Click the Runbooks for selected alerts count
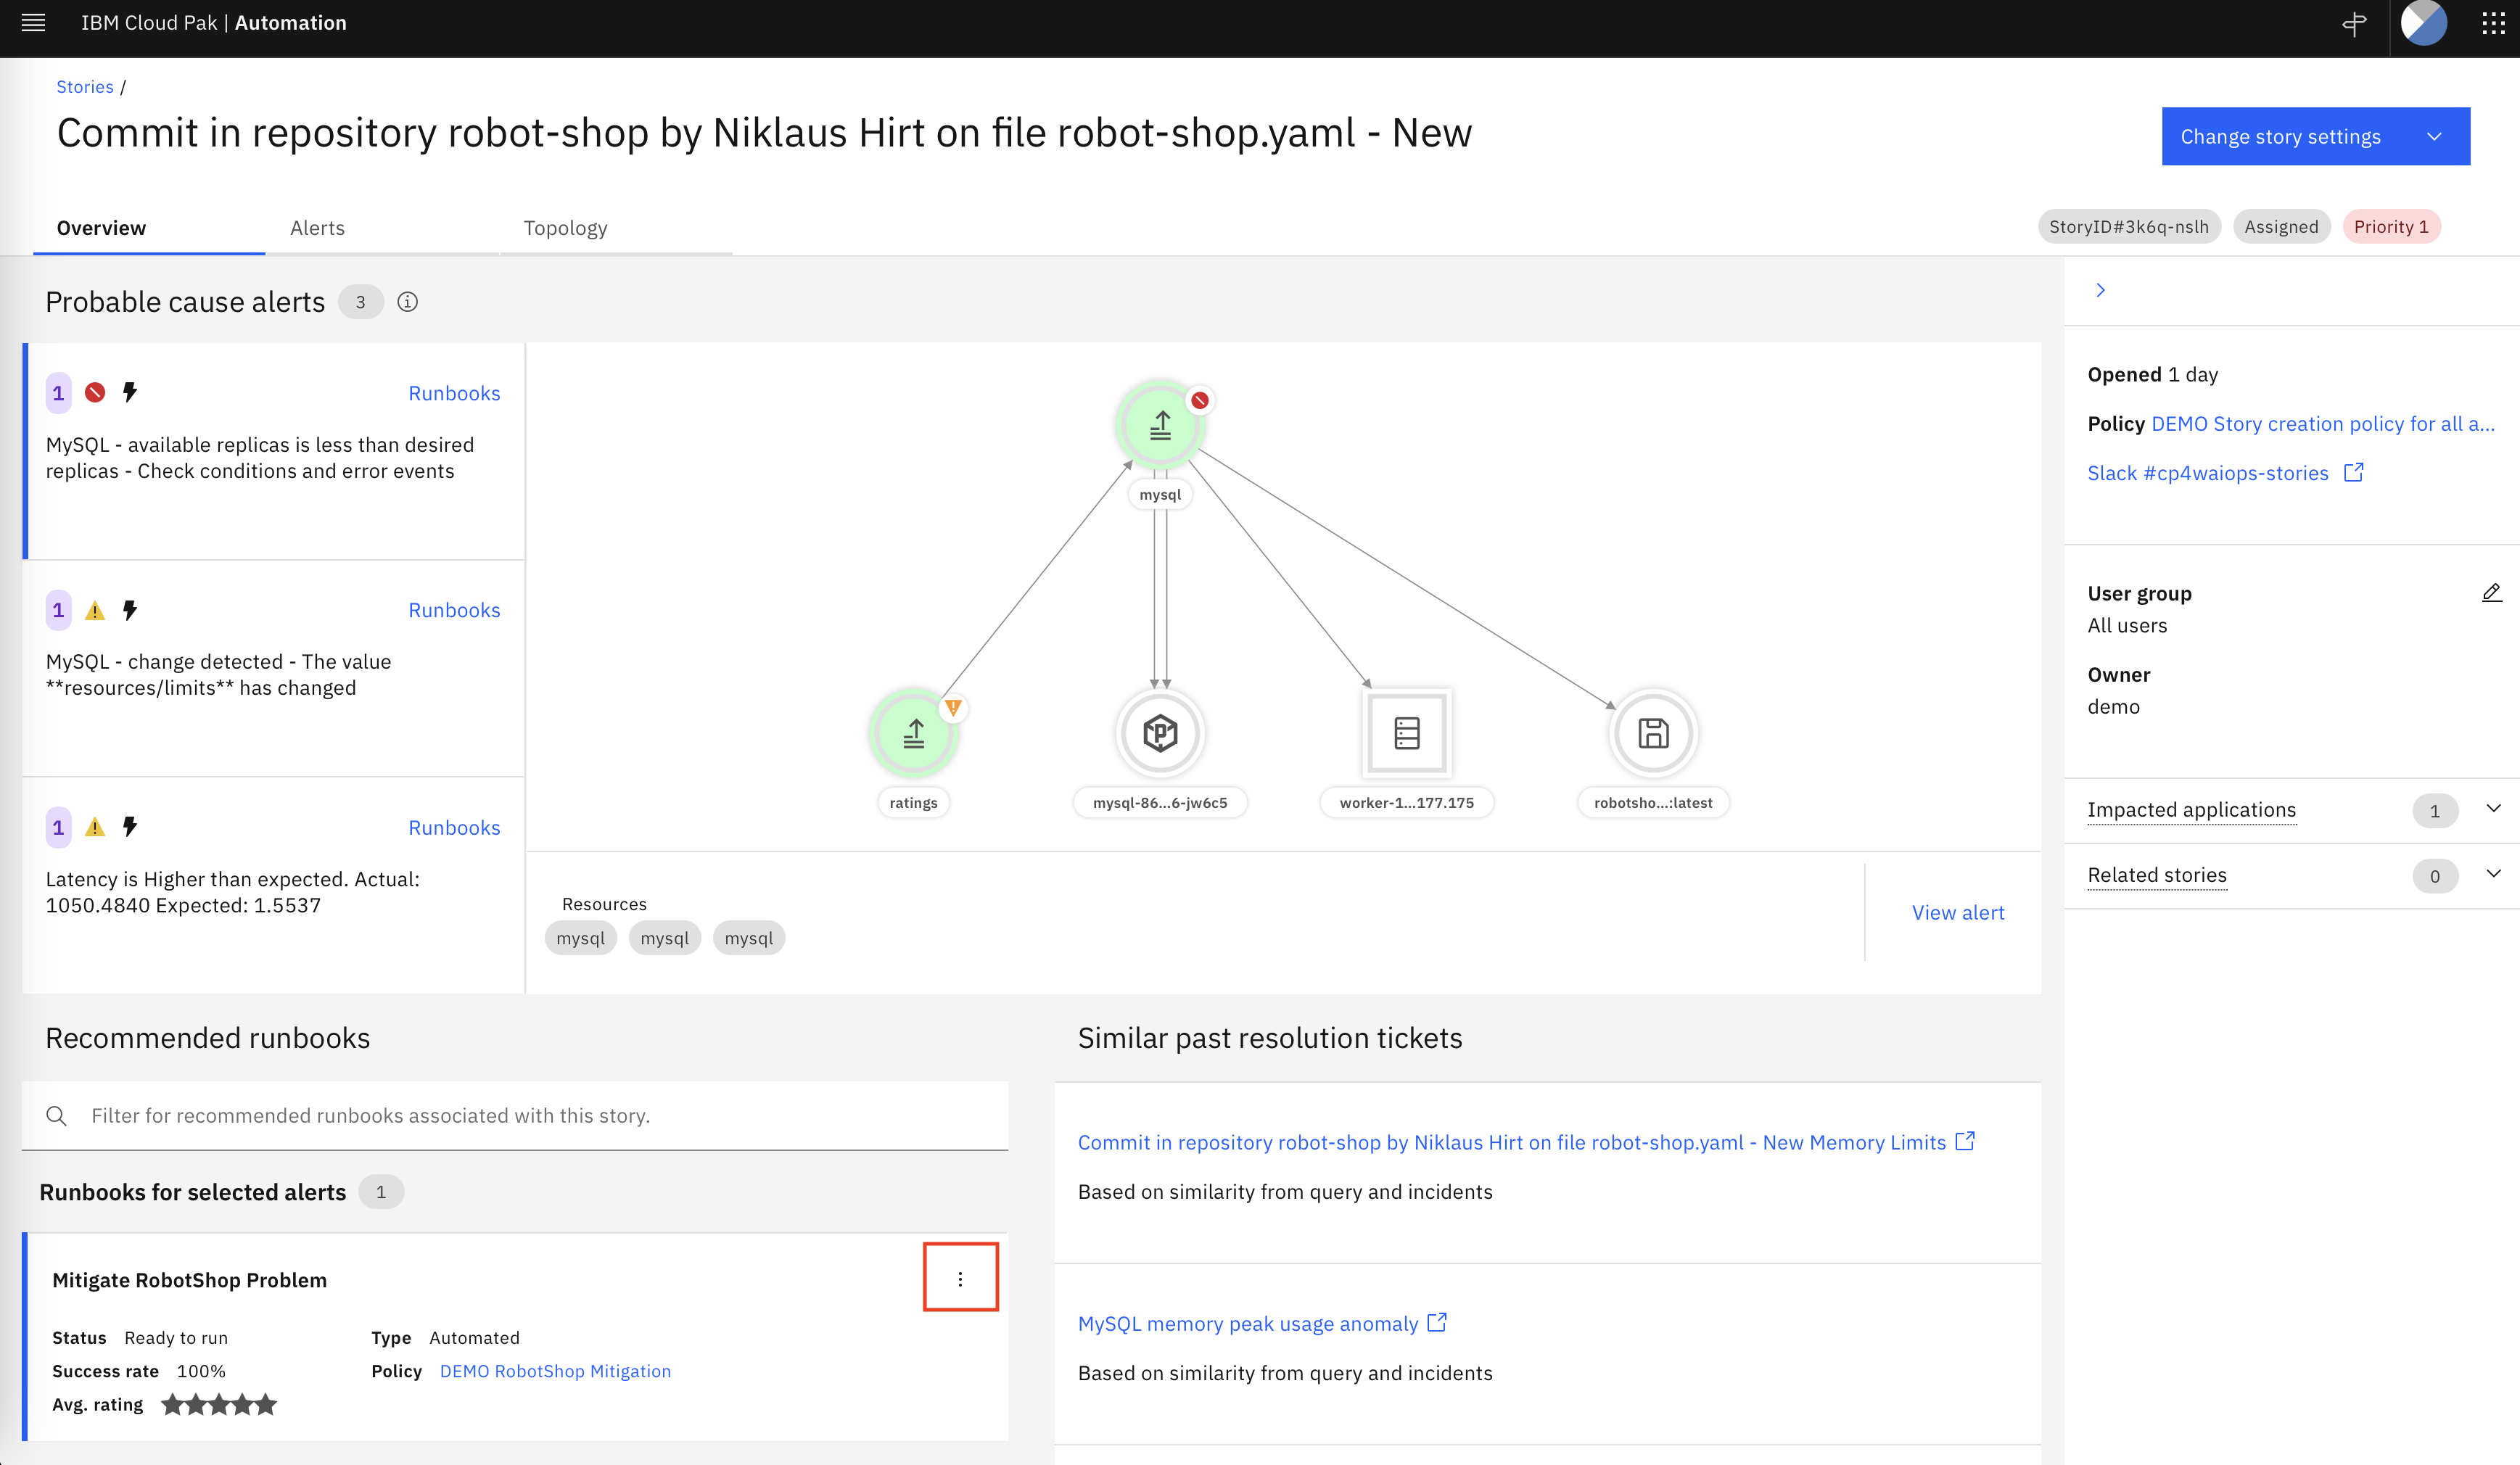 (x=380, y=1192)
